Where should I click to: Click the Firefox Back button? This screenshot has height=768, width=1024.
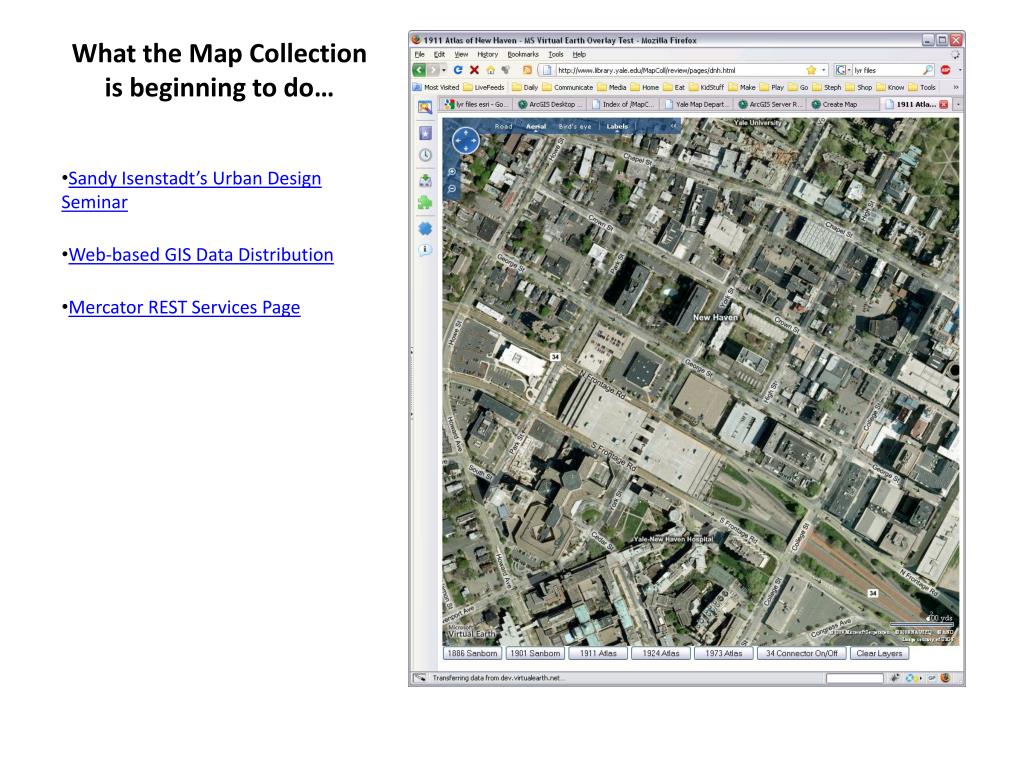coord(419,70)
